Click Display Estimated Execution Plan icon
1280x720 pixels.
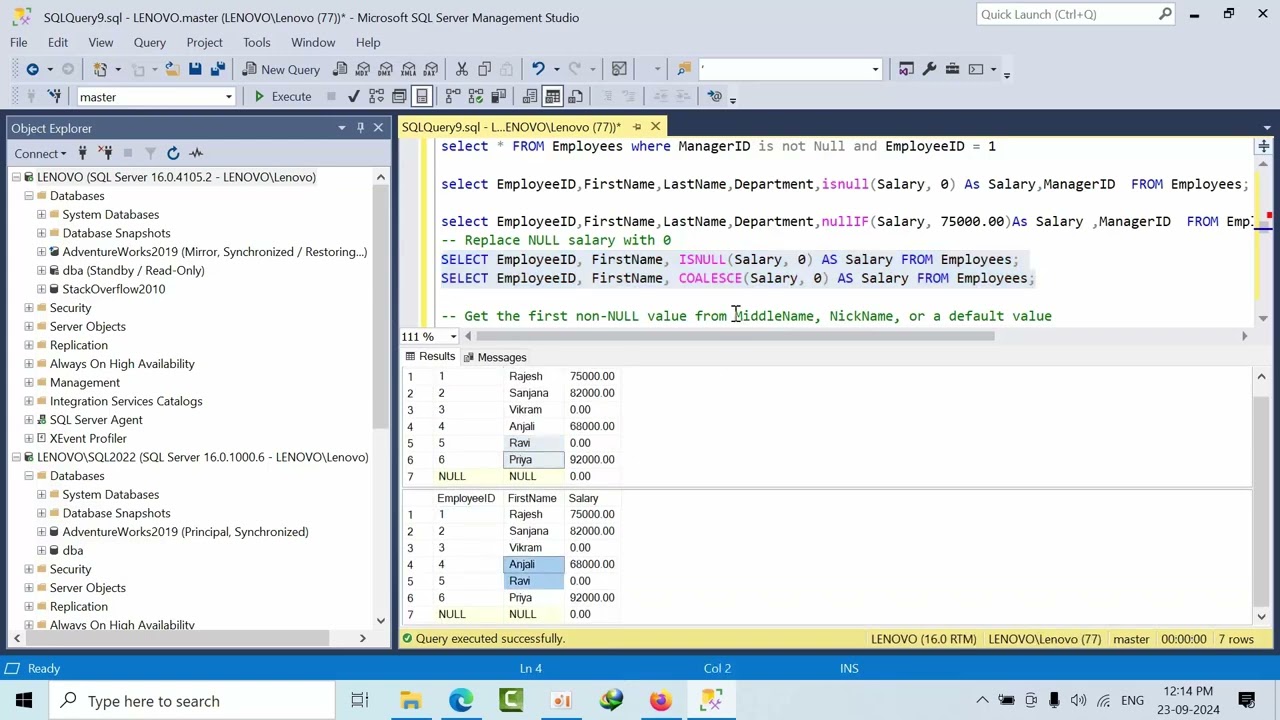376,96
